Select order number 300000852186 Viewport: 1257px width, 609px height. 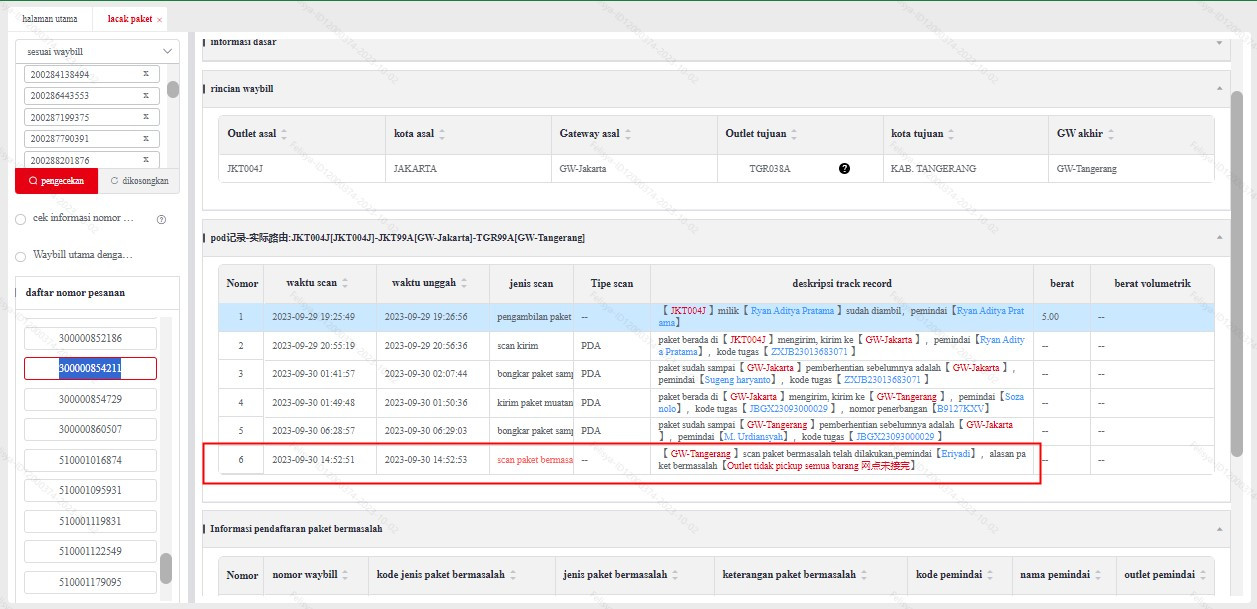click(x=90, y=338)
